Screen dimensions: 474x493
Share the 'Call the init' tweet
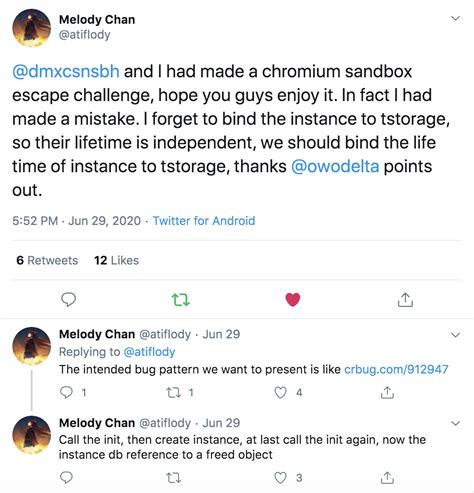coord(387,477)
